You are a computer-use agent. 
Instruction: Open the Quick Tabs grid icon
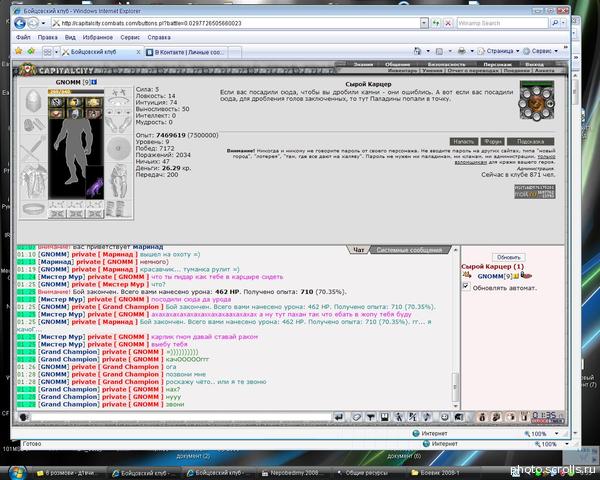click(47, 52)
